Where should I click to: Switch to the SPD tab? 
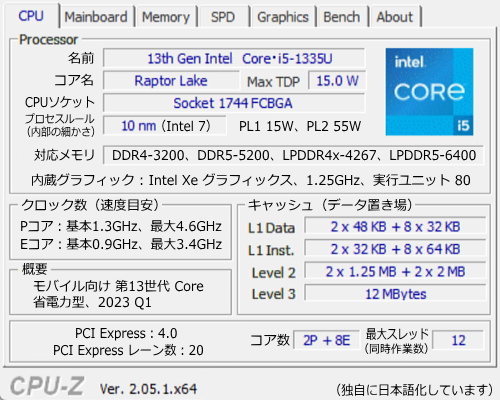pos(223,17)
